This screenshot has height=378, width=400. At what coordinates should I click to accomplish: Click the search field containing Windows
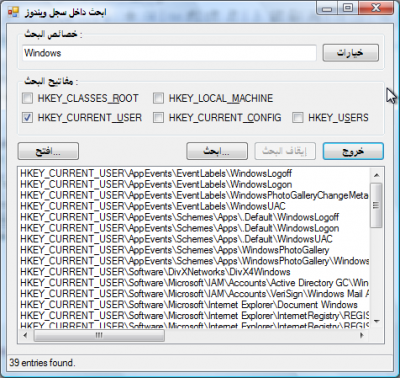pos(169,53)
